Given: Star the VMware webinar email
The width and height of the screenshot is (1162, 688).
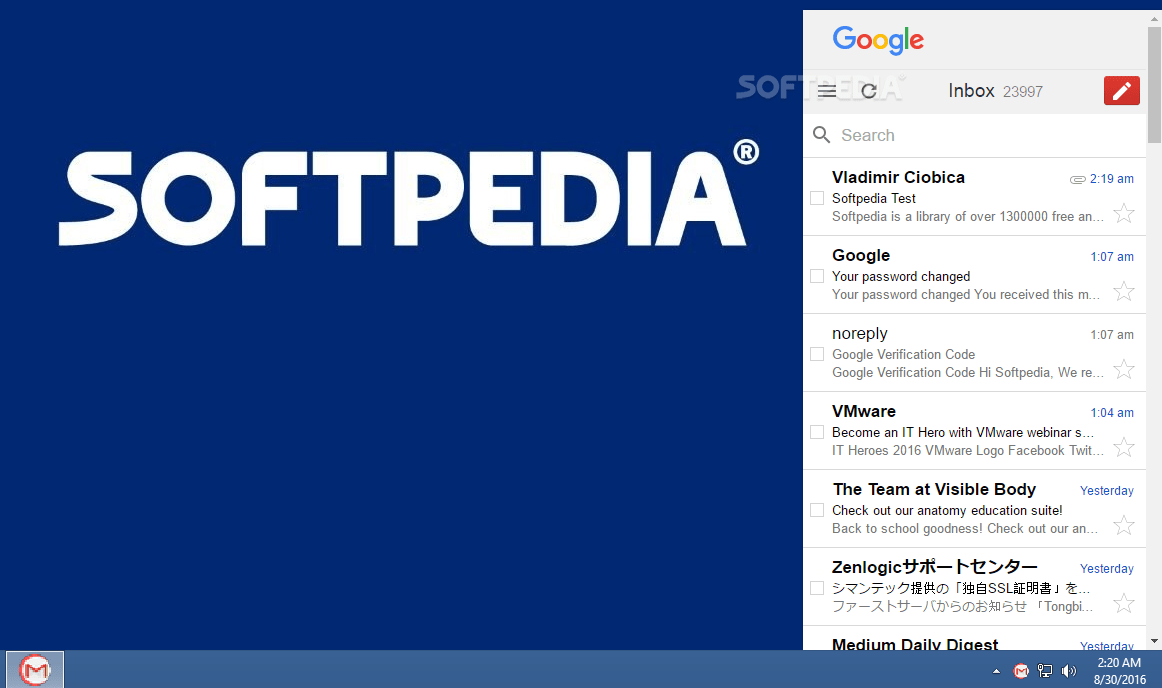Looking at the screenshot, I should (x=1124, y=447).
